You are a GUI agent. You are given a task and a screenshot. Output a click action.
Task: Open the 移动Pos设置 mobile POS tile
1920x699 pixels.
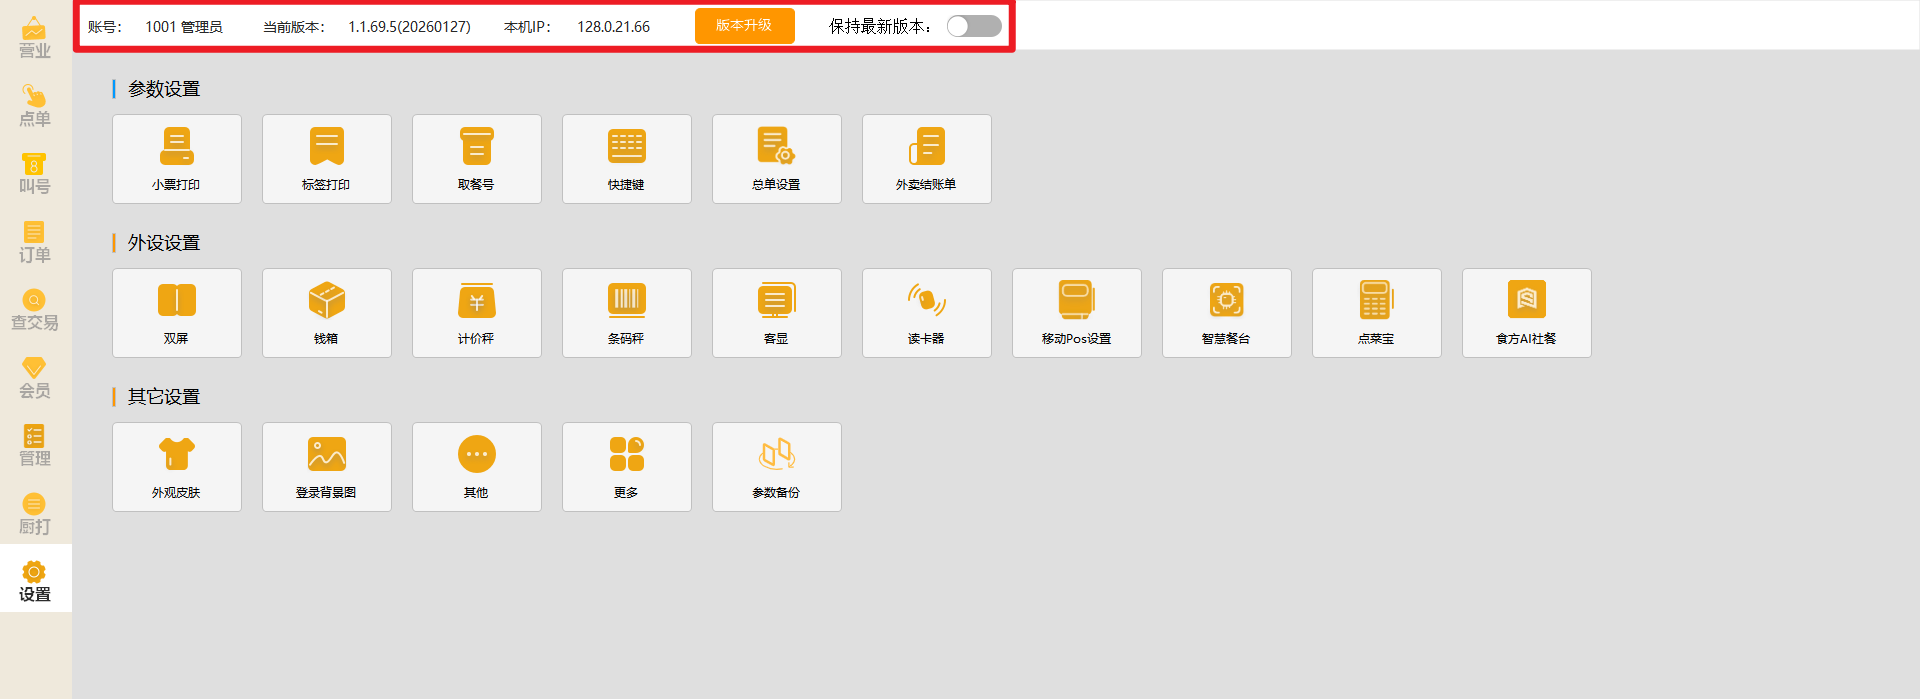(x=1077, y=312)
